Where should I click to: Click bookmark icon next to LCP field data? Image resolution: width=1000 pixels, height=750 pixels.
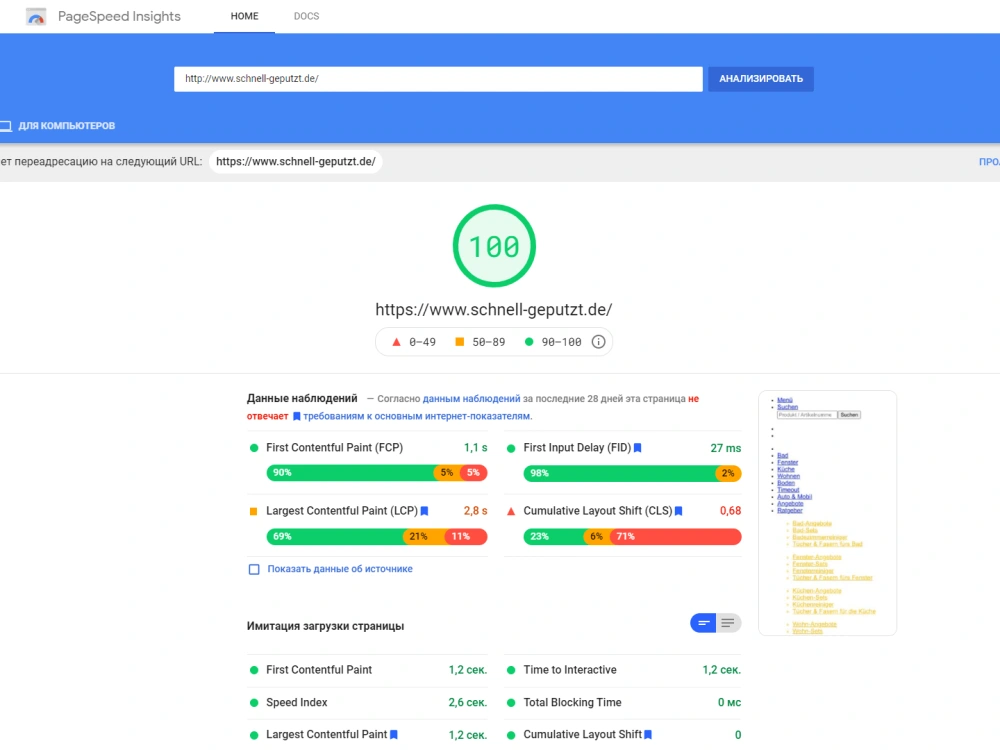[424, 511]
